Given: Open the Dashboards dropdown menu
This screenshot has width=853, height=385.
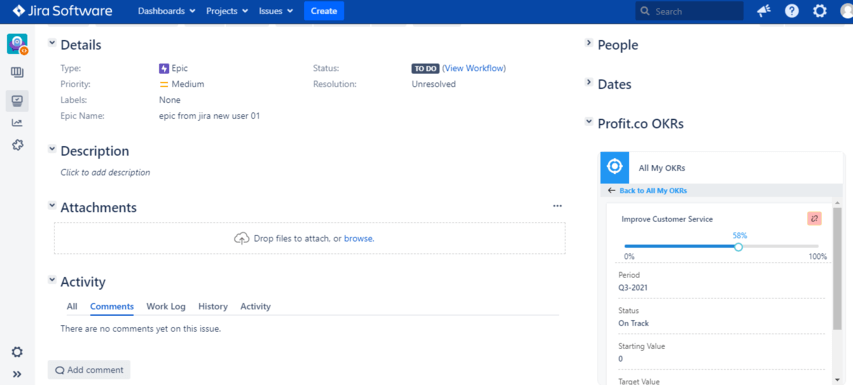Looking at the screenshot, I should click(x=166, y=11).
